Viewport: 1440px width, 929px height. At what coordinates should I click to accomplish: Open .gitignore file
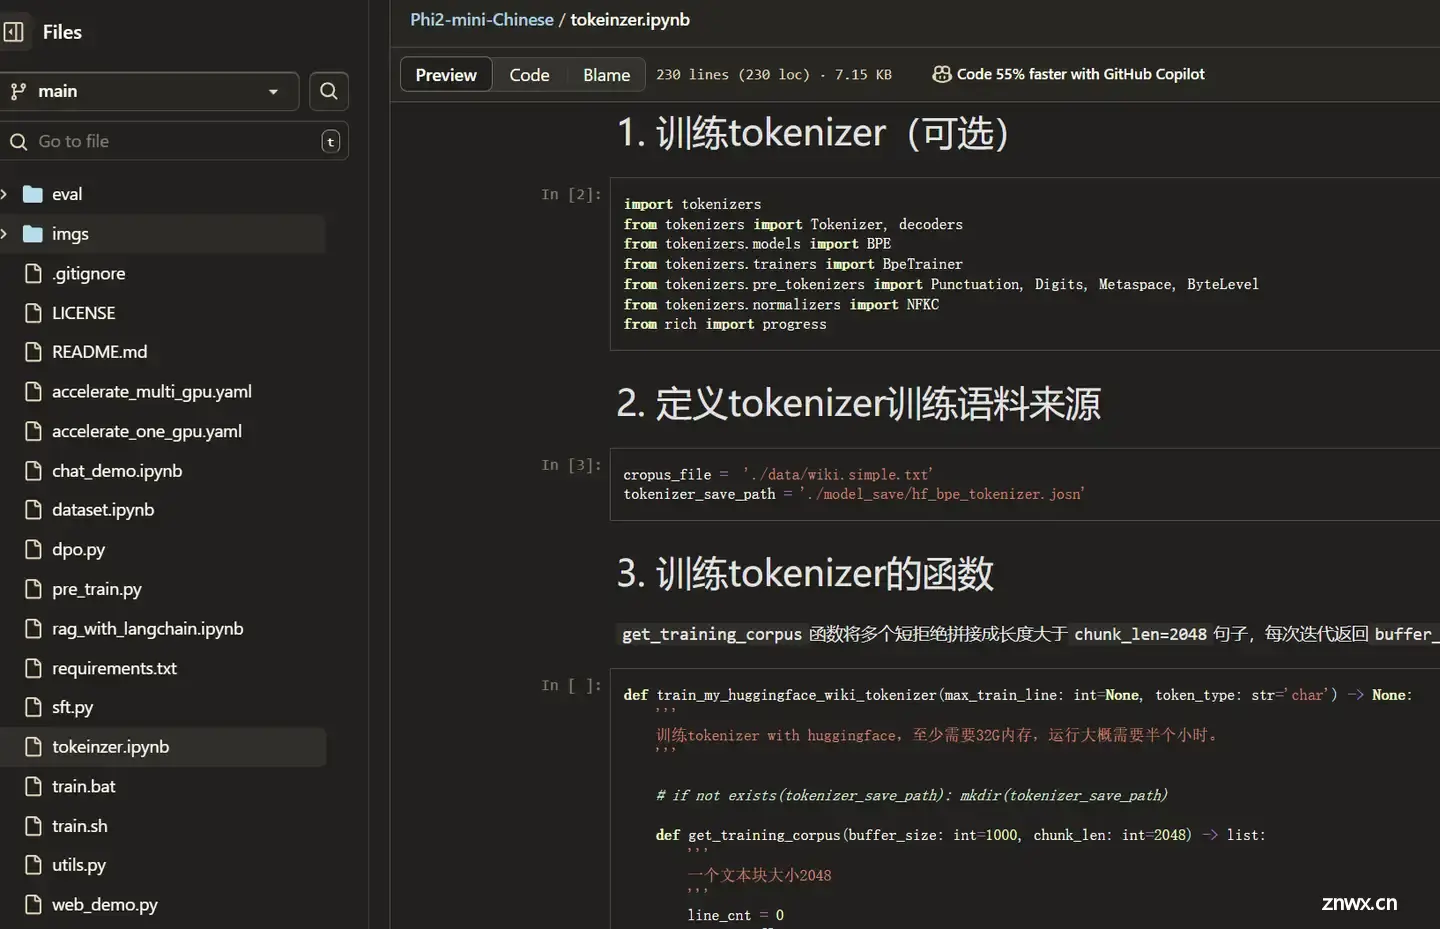[89, 273]
